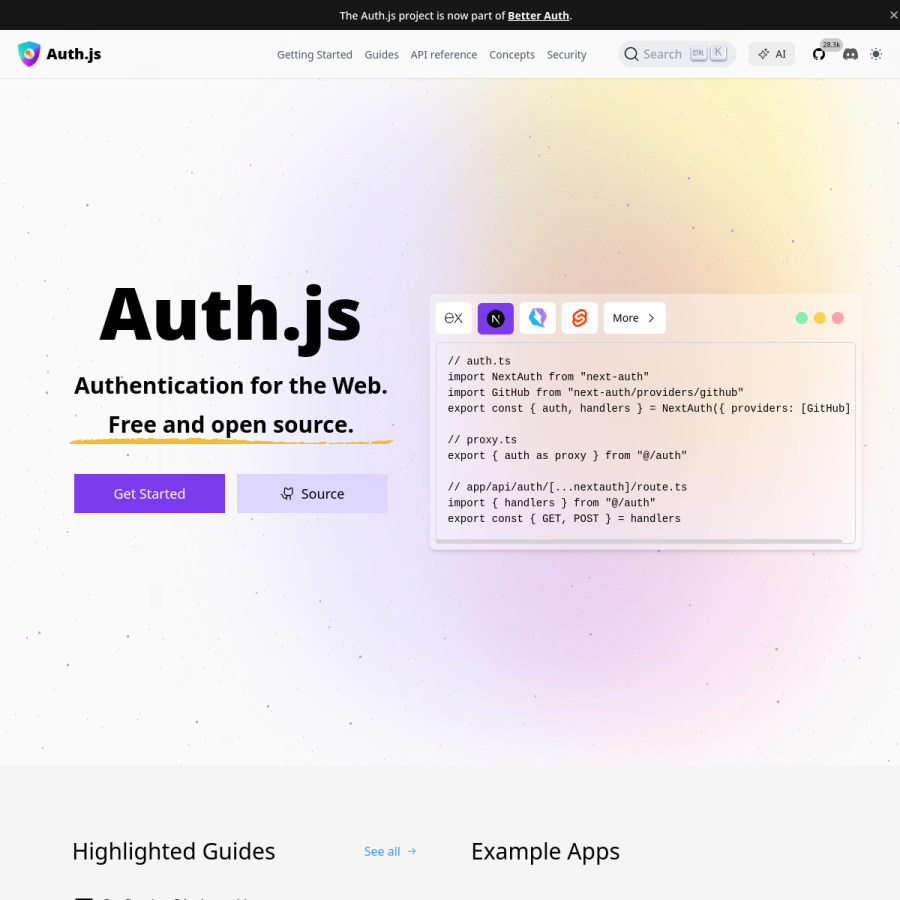Select the Qwik framework tab

[x=537, y=318]
